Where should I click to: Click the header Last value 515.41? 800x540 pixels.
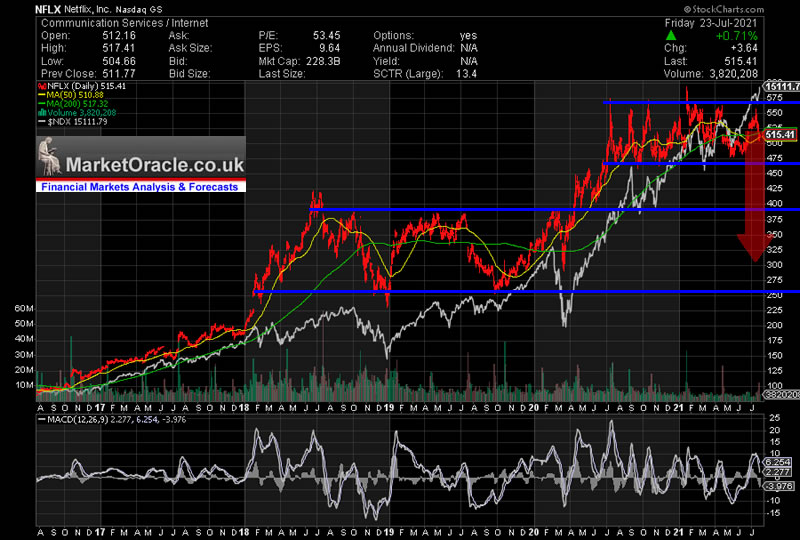click(741, 61)
